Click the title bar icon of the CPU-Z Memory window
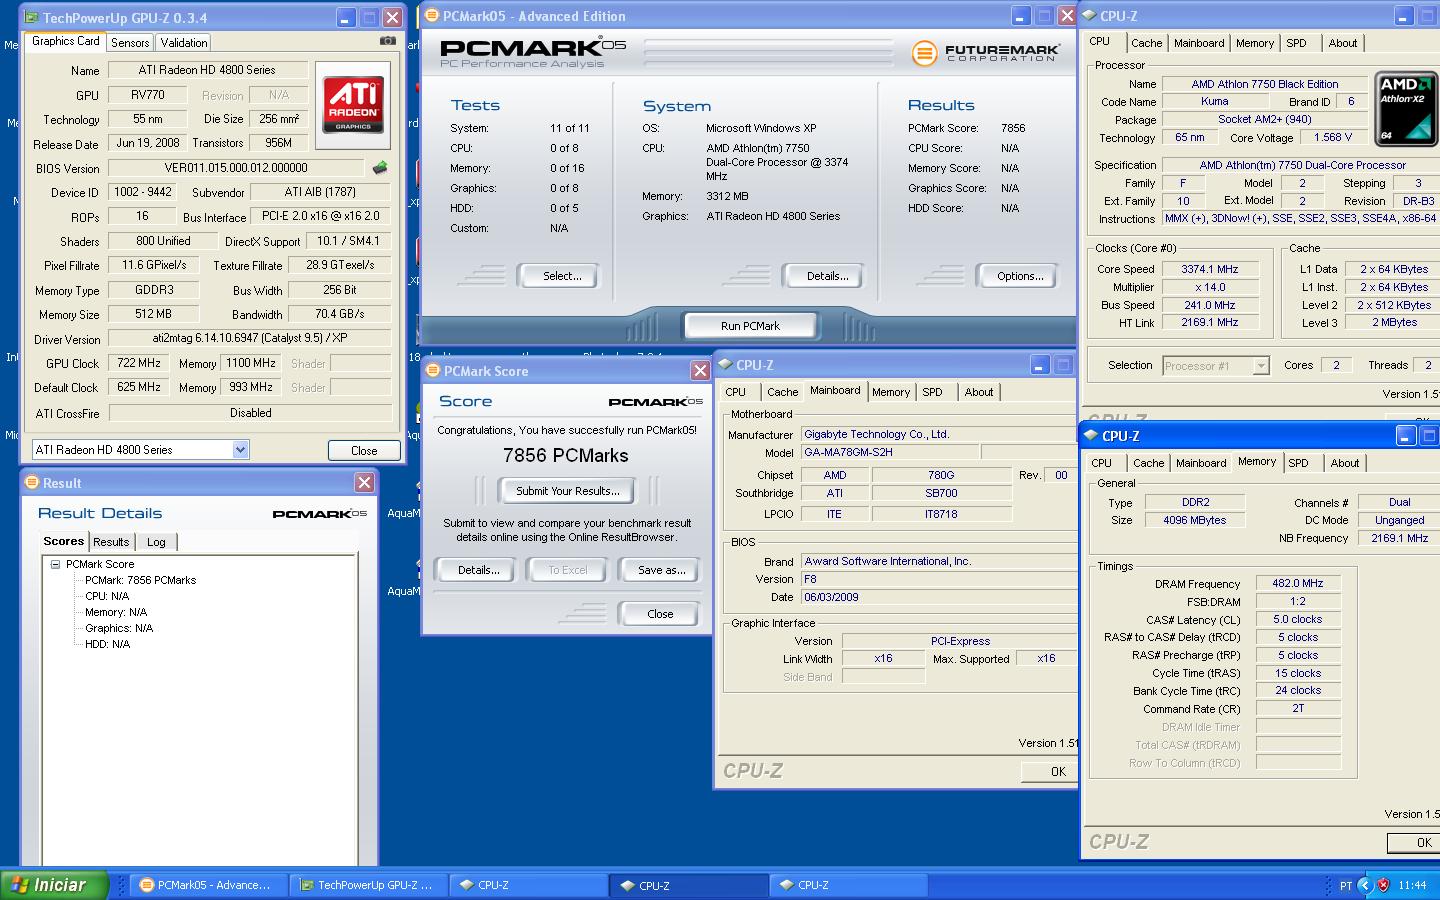This screenshot has width=1440, height=900. [1092, 436]
